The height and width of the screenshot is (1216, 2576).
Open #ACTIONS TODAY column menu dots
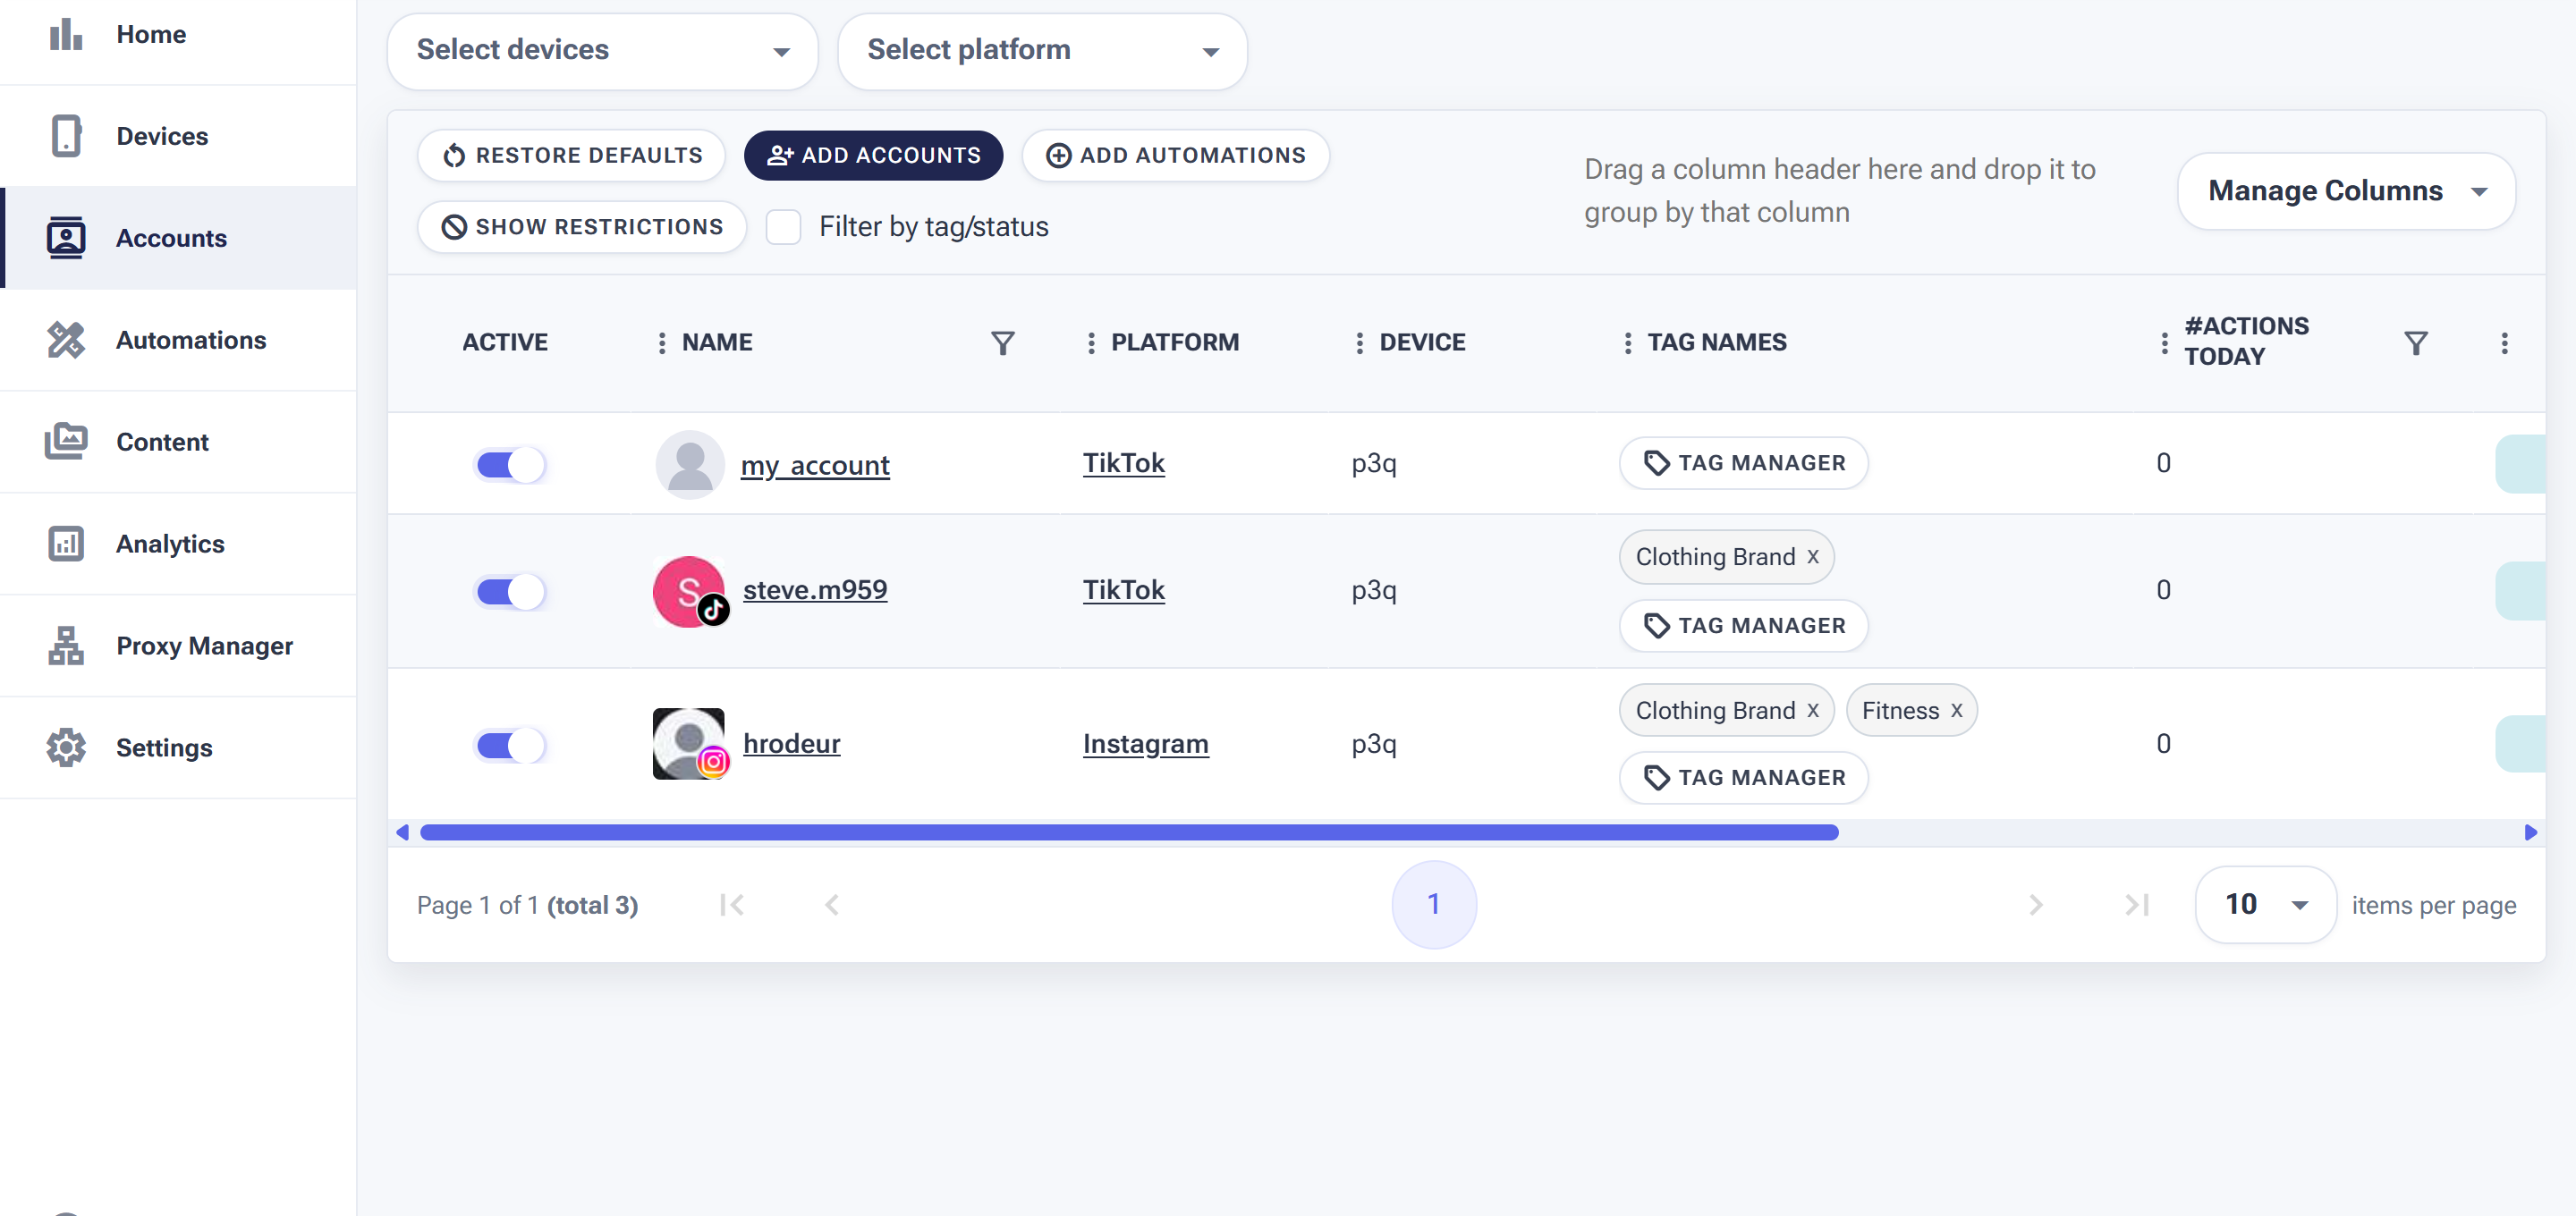point(2164,344)
